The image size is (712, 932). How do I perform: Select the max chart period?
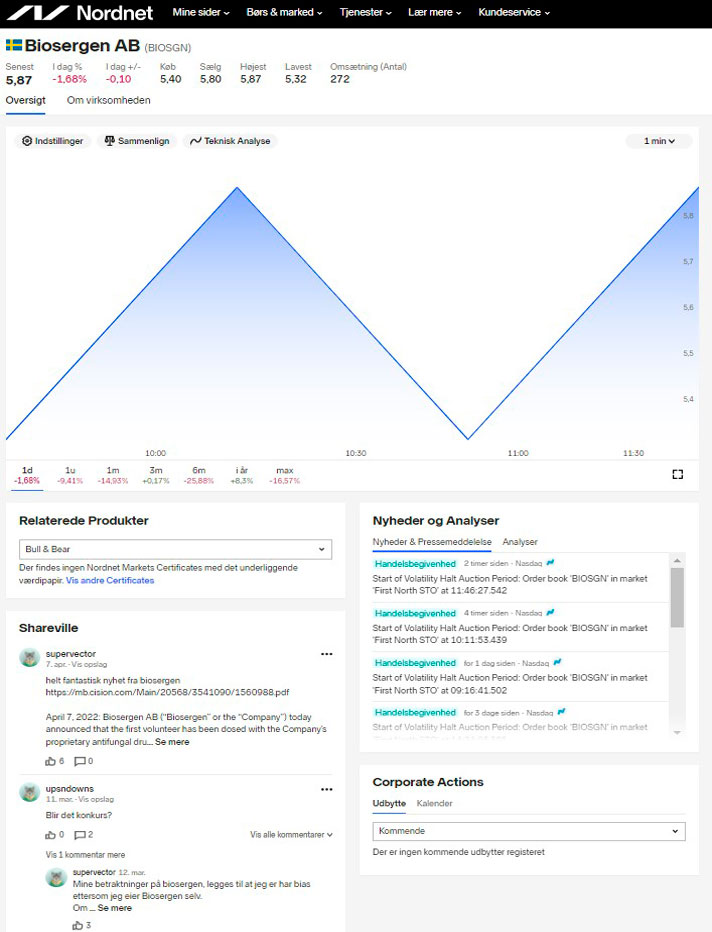coord(285,475)
